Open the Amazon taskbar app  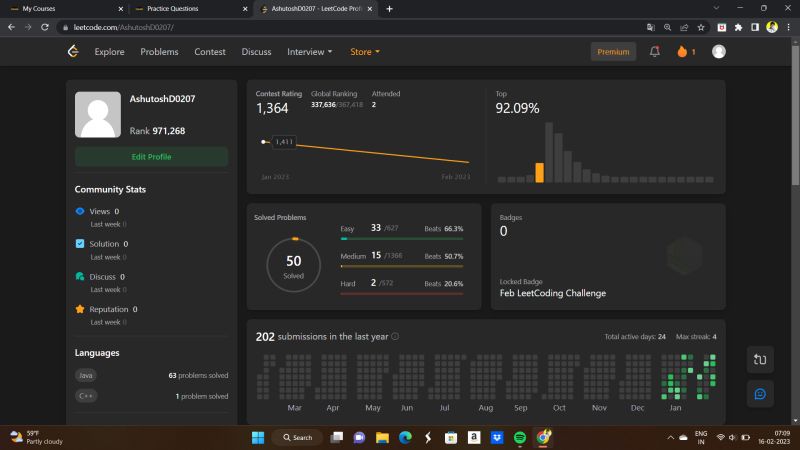[474, 438]
